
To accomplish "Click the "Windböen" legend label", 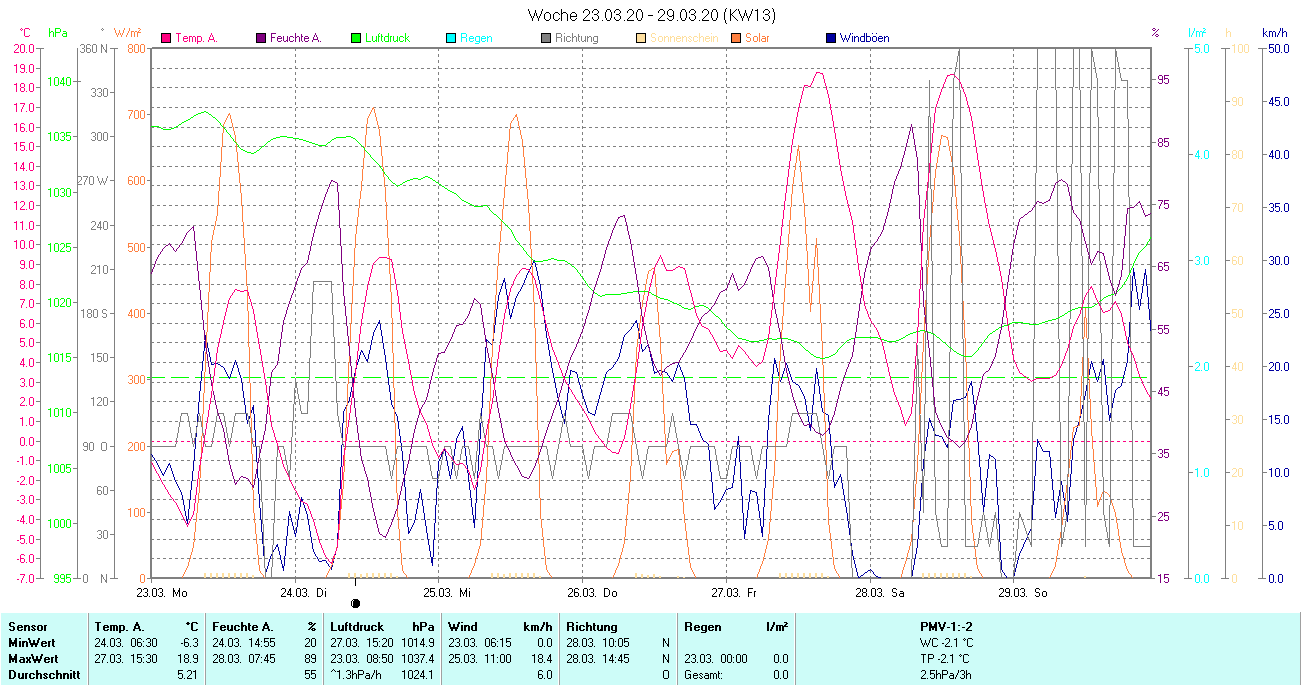I will click(x=864, y=38).
